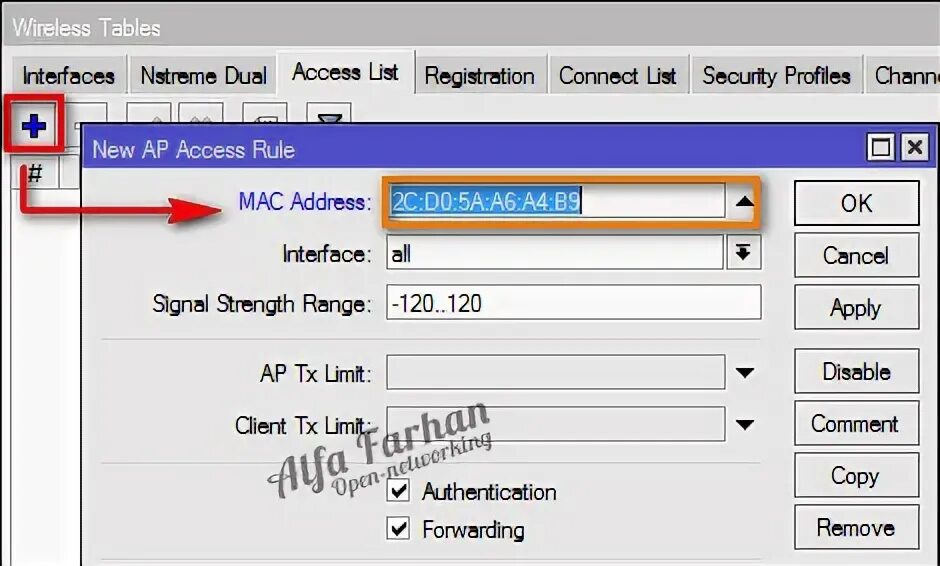Uncheck the Forwarding checkbox

click(x=398, y=529)
